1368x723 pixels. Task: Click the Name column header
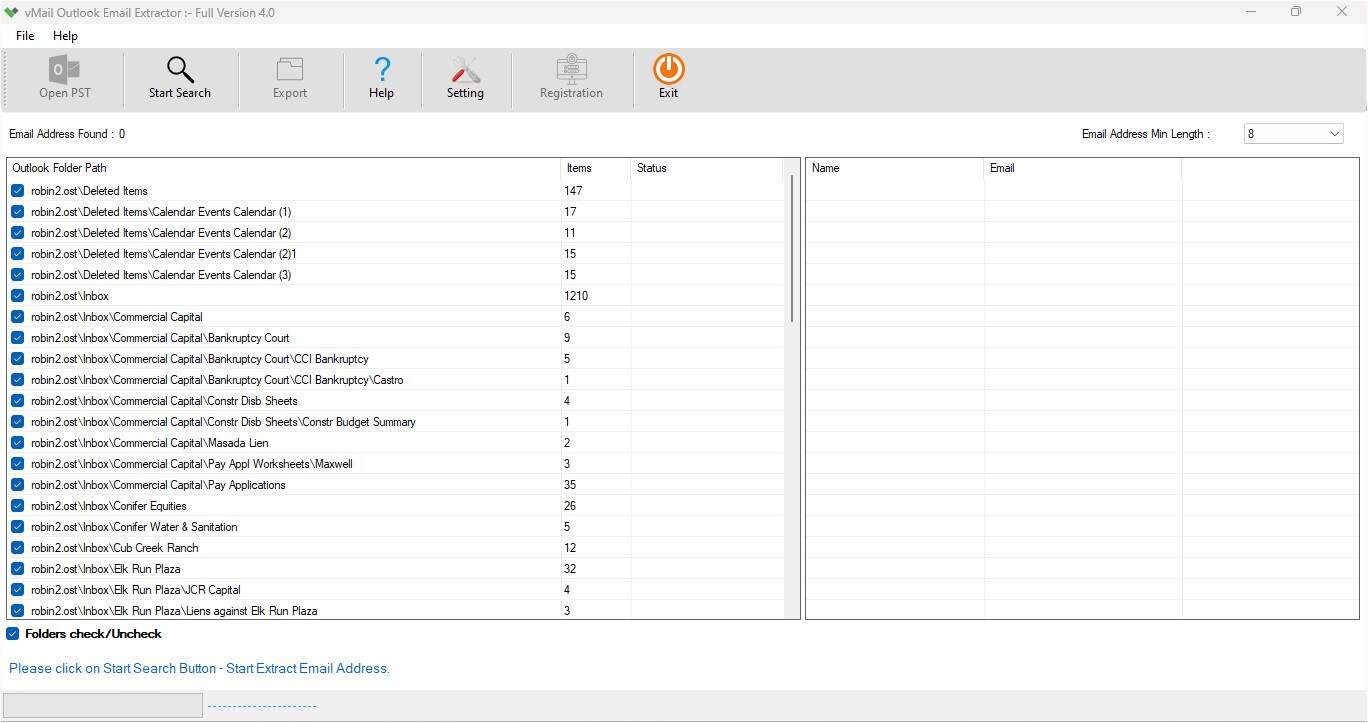895,168
